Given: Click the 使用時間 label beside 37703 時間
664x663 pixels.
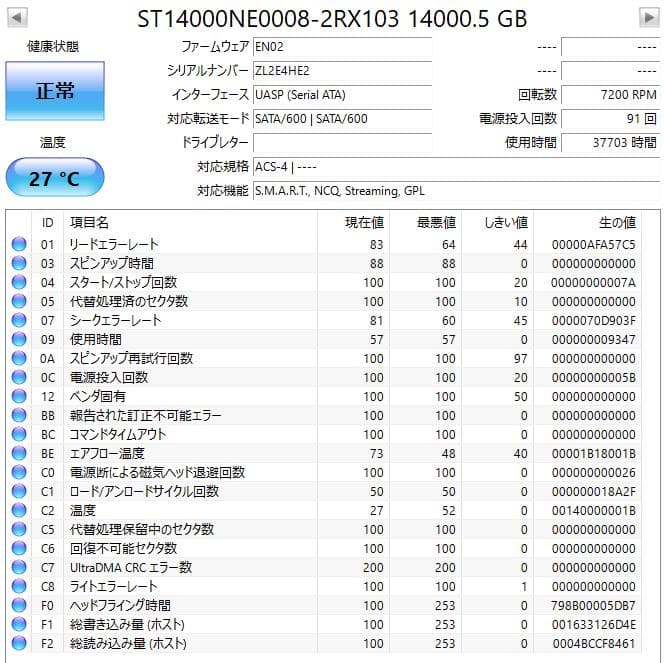Looking at the screenshot, I should (x=531, y=143).
